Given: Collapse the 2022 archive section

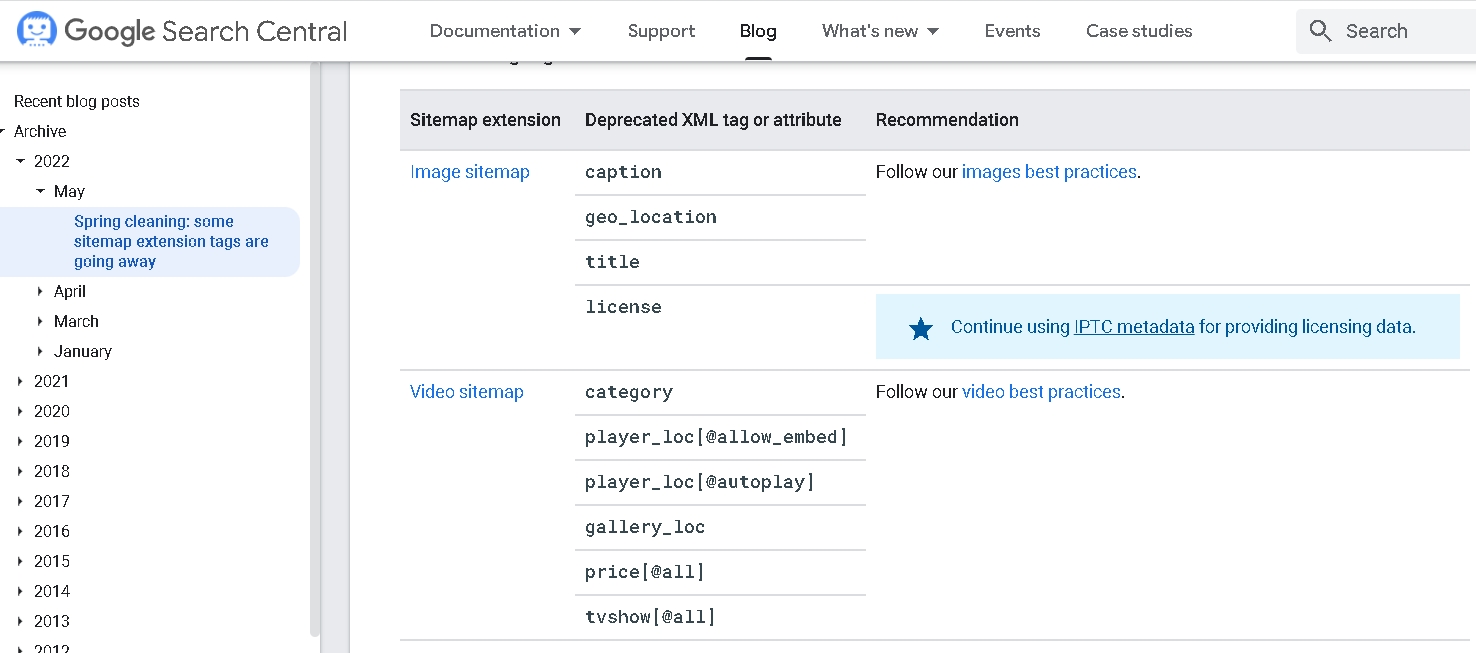Looking at the screenshot, I should click(x=20, y=161).
